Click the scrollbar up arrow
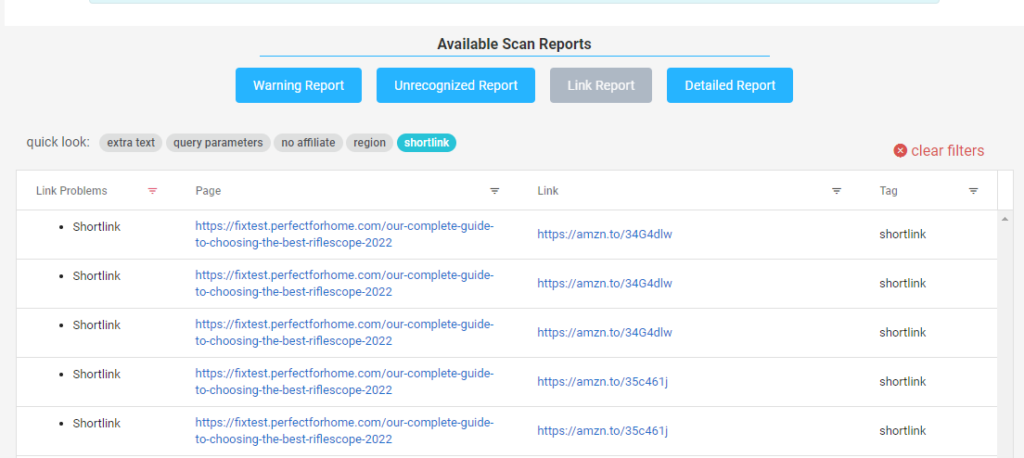This screenshot has width=1024, height=458. [1004, 219]
